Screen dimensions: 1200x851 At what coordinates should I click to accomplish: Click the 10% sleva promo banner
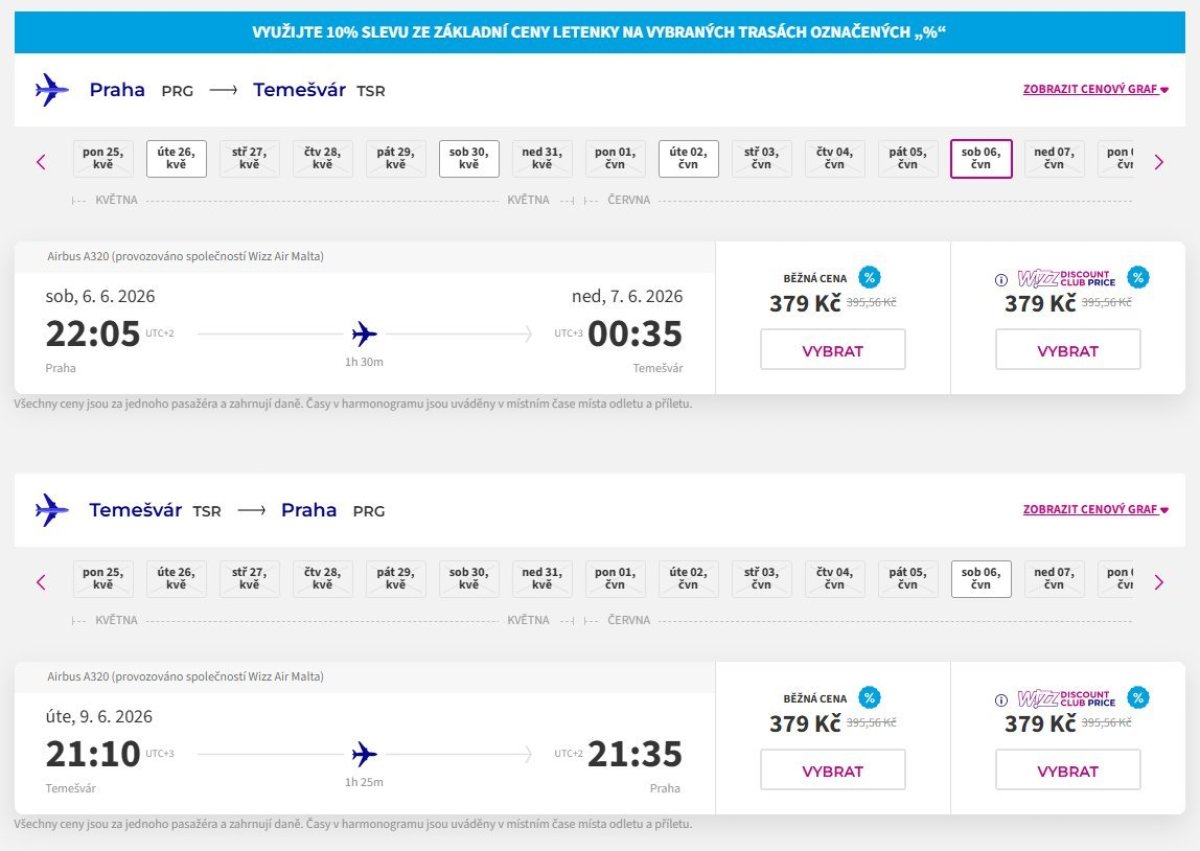600,33
